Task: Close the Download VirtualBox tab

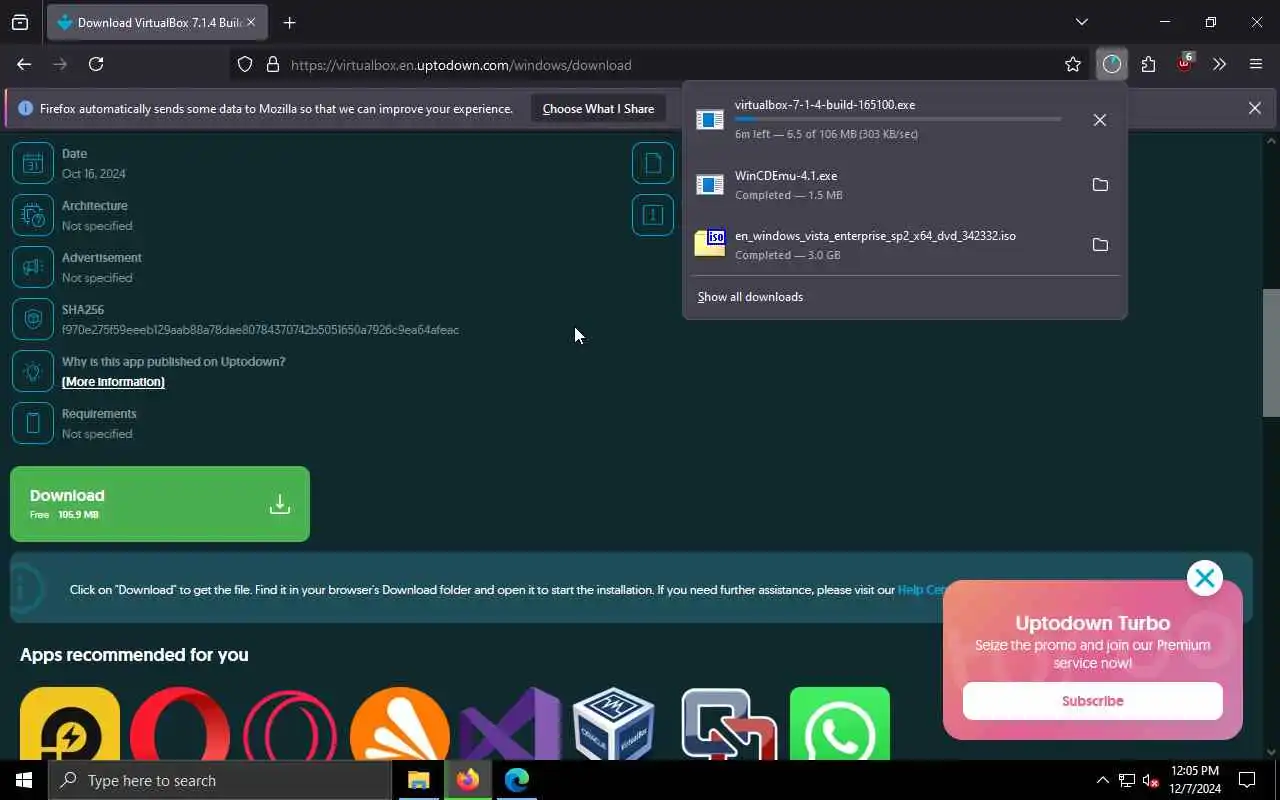Action: (x=250, y=22)
